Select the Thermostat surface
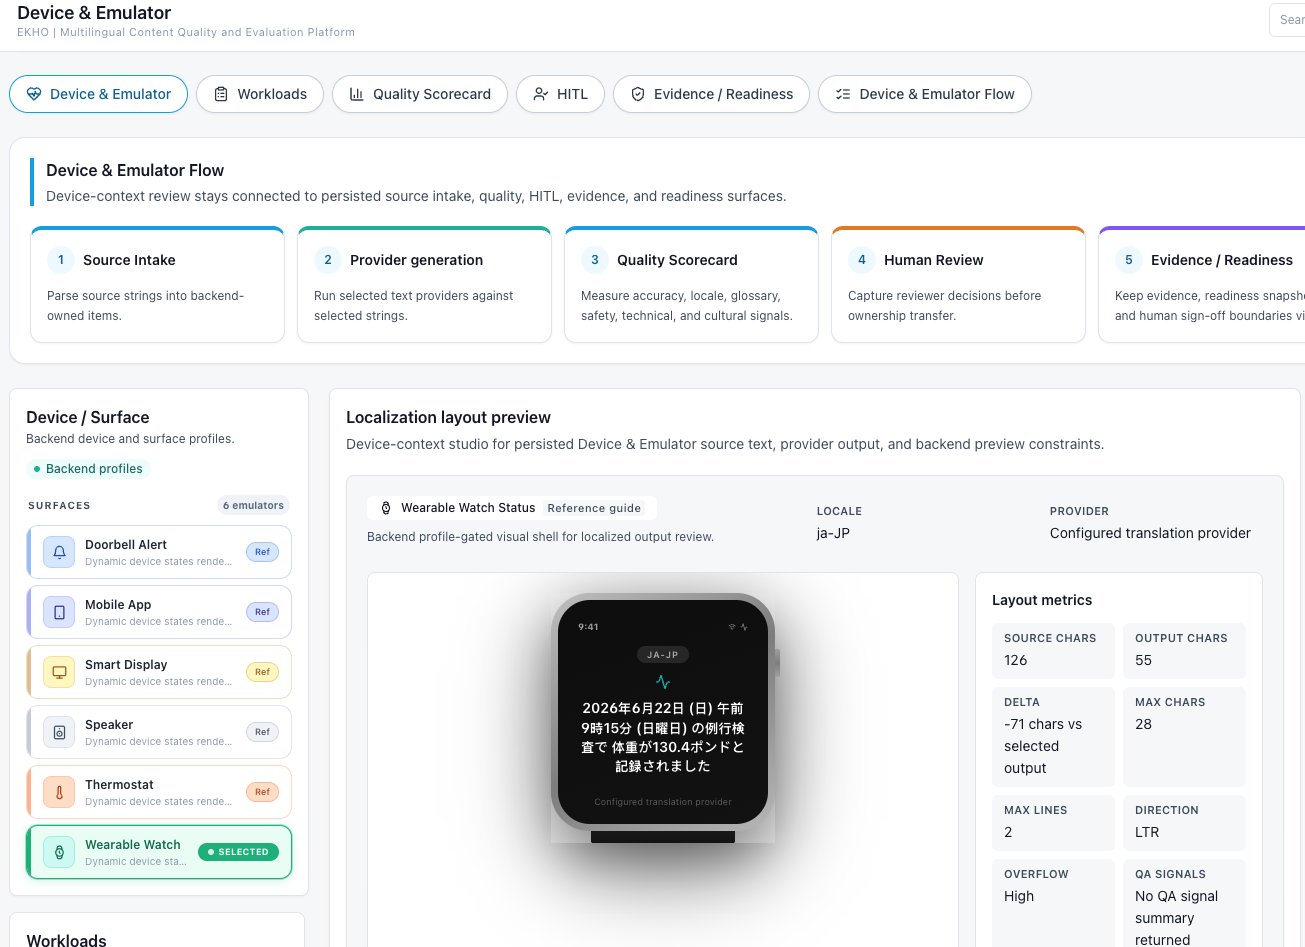The height and width of the screenshot is (947, 1305). (x=159, y=792)
